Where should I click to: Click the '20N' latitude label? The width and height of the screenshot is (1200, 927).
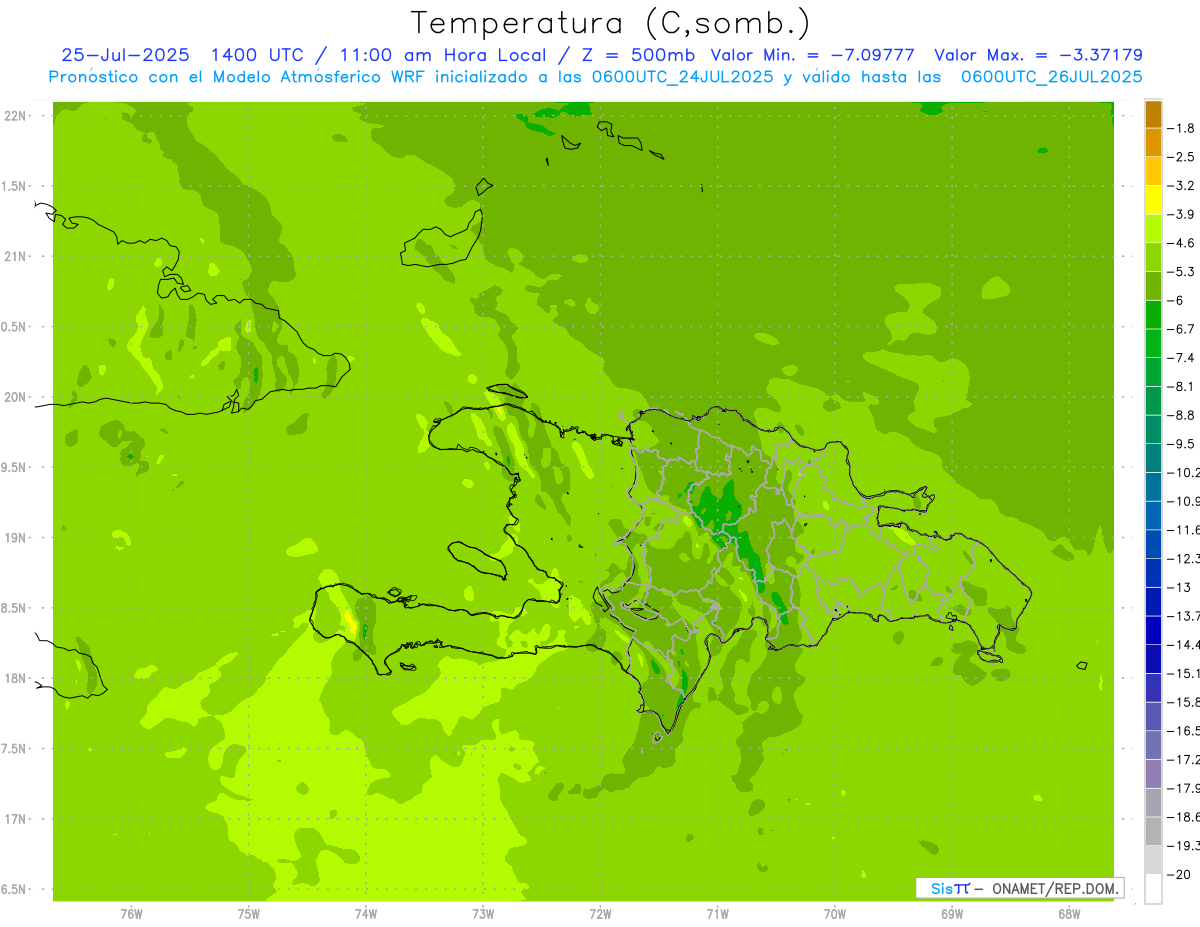tap(15, 397)
